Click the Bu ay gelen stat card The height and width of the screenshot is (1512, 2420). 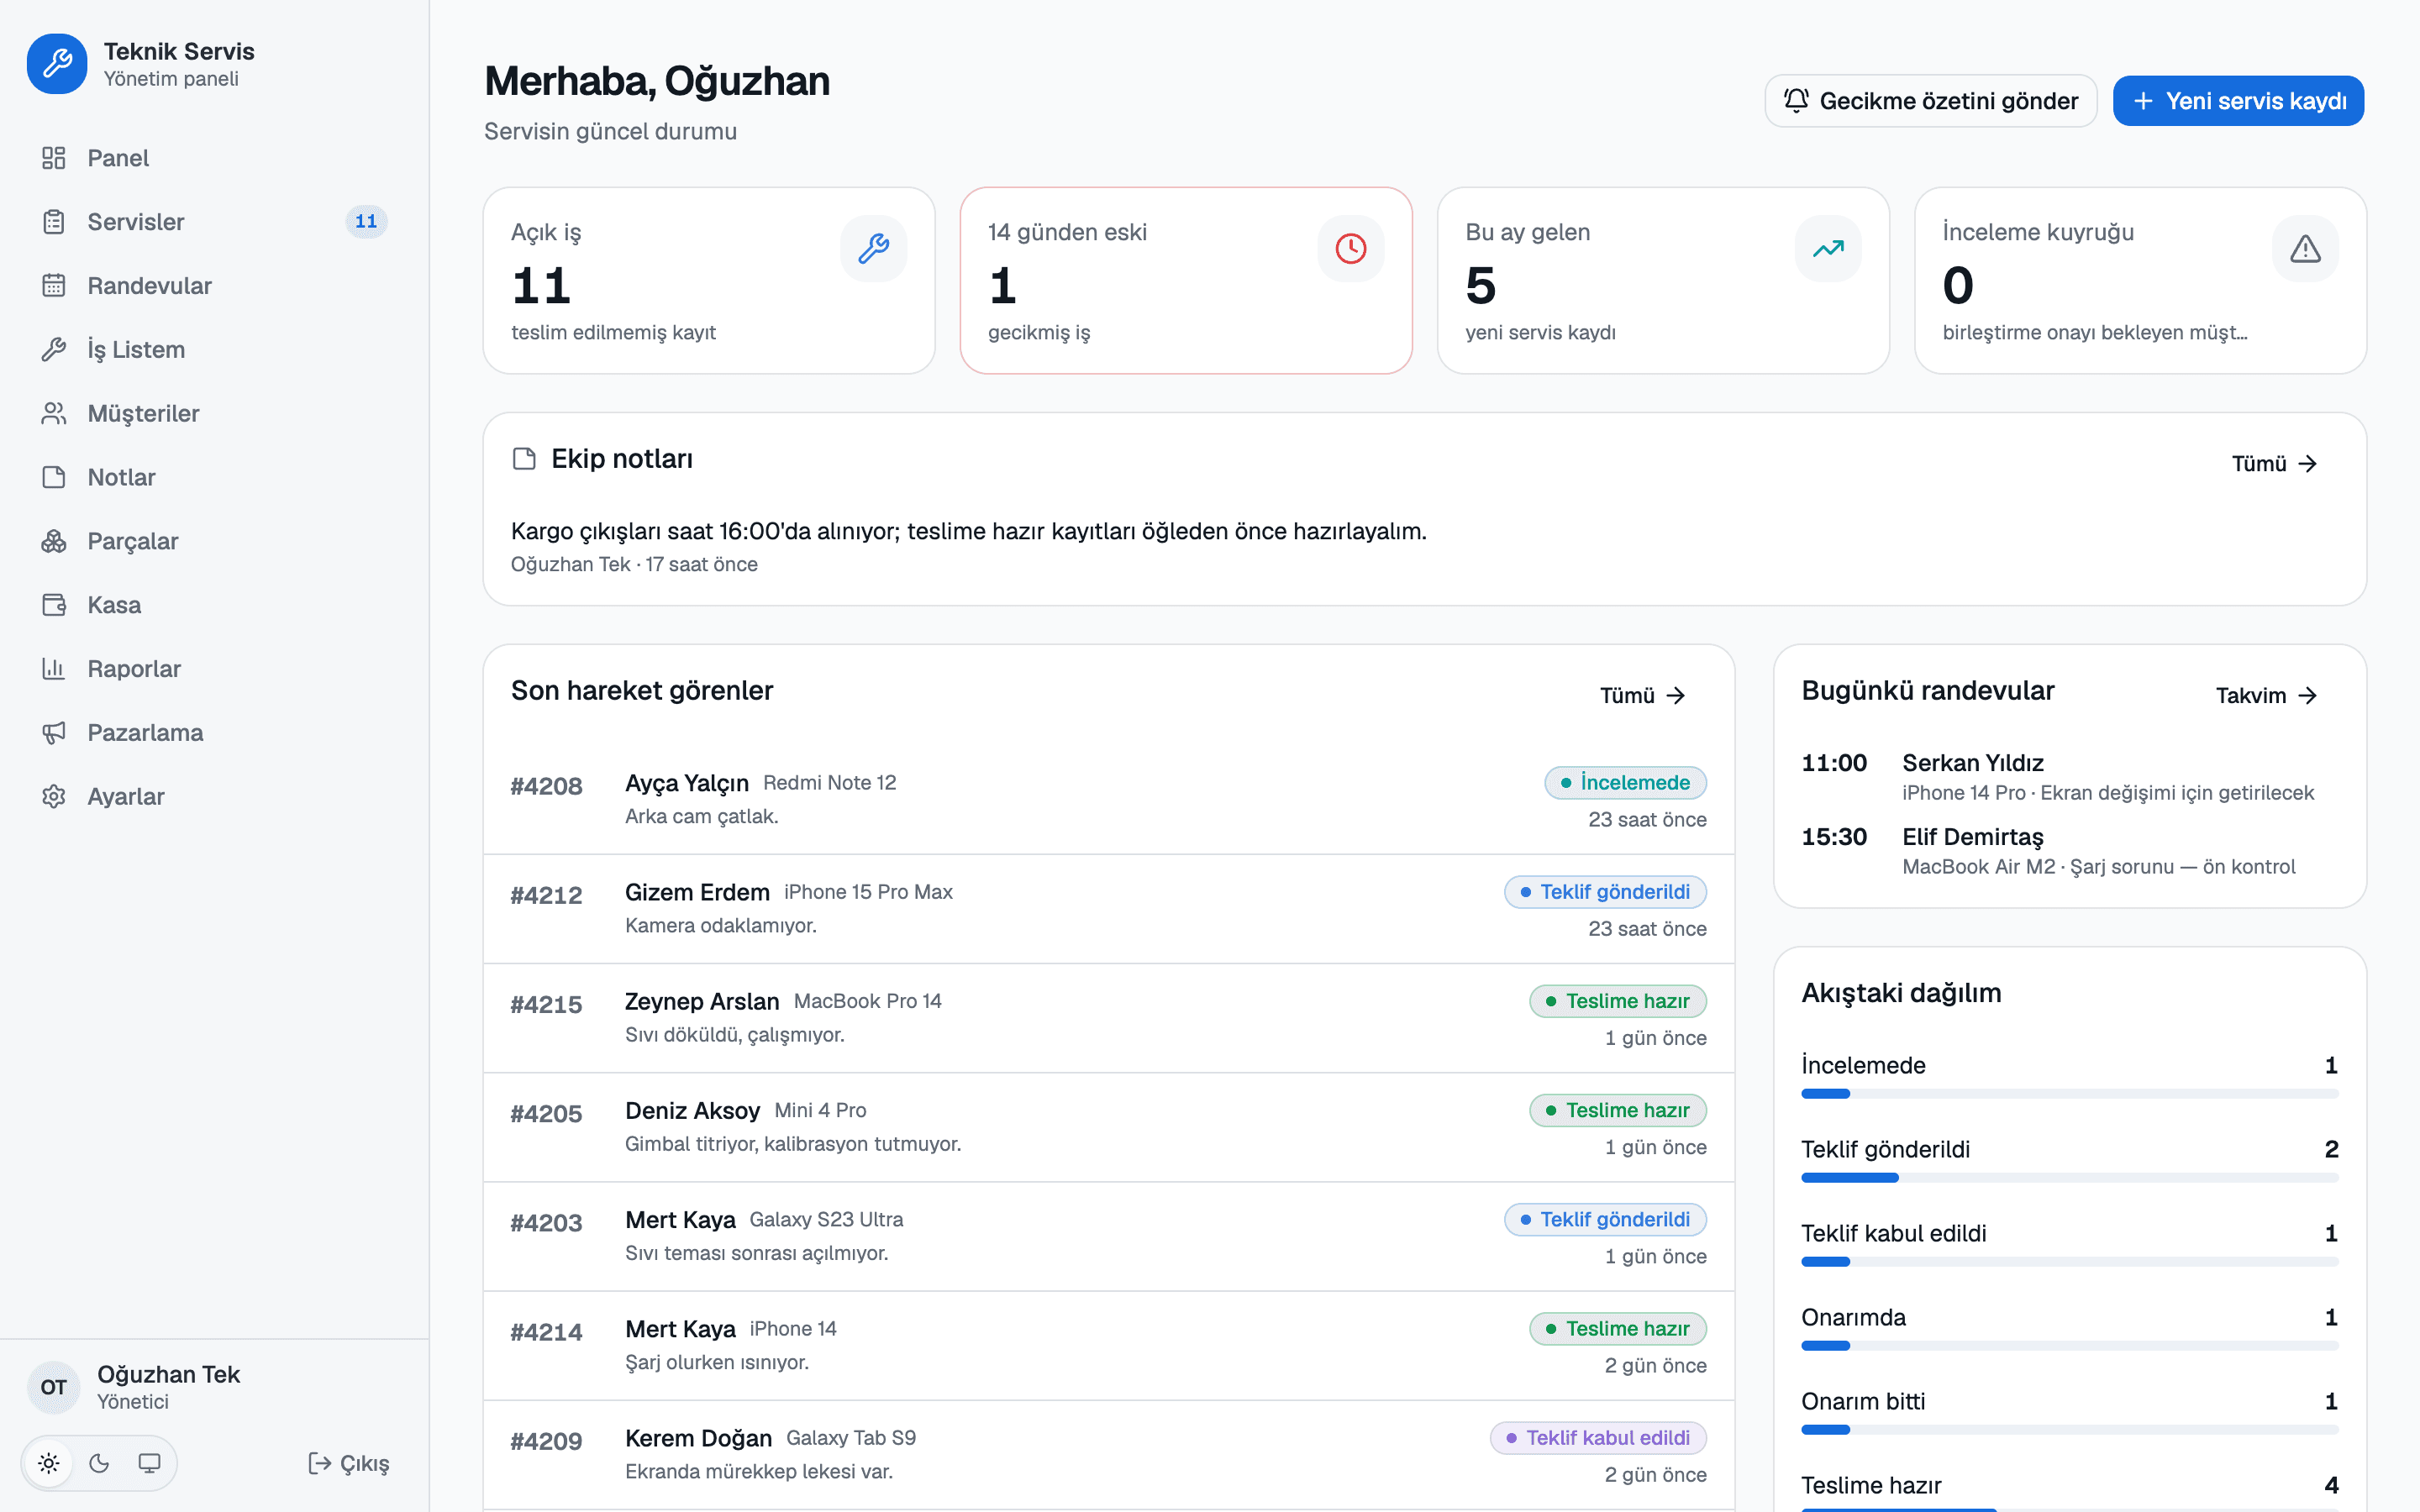[x=1663, y=281]
